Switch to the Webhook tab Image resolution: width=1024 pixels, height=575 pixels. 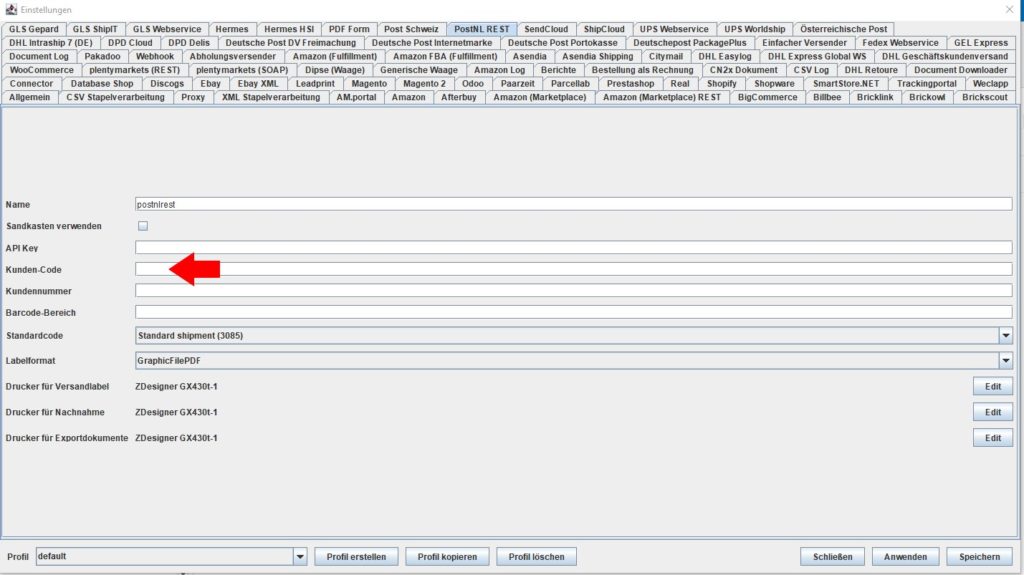(155, 56)
